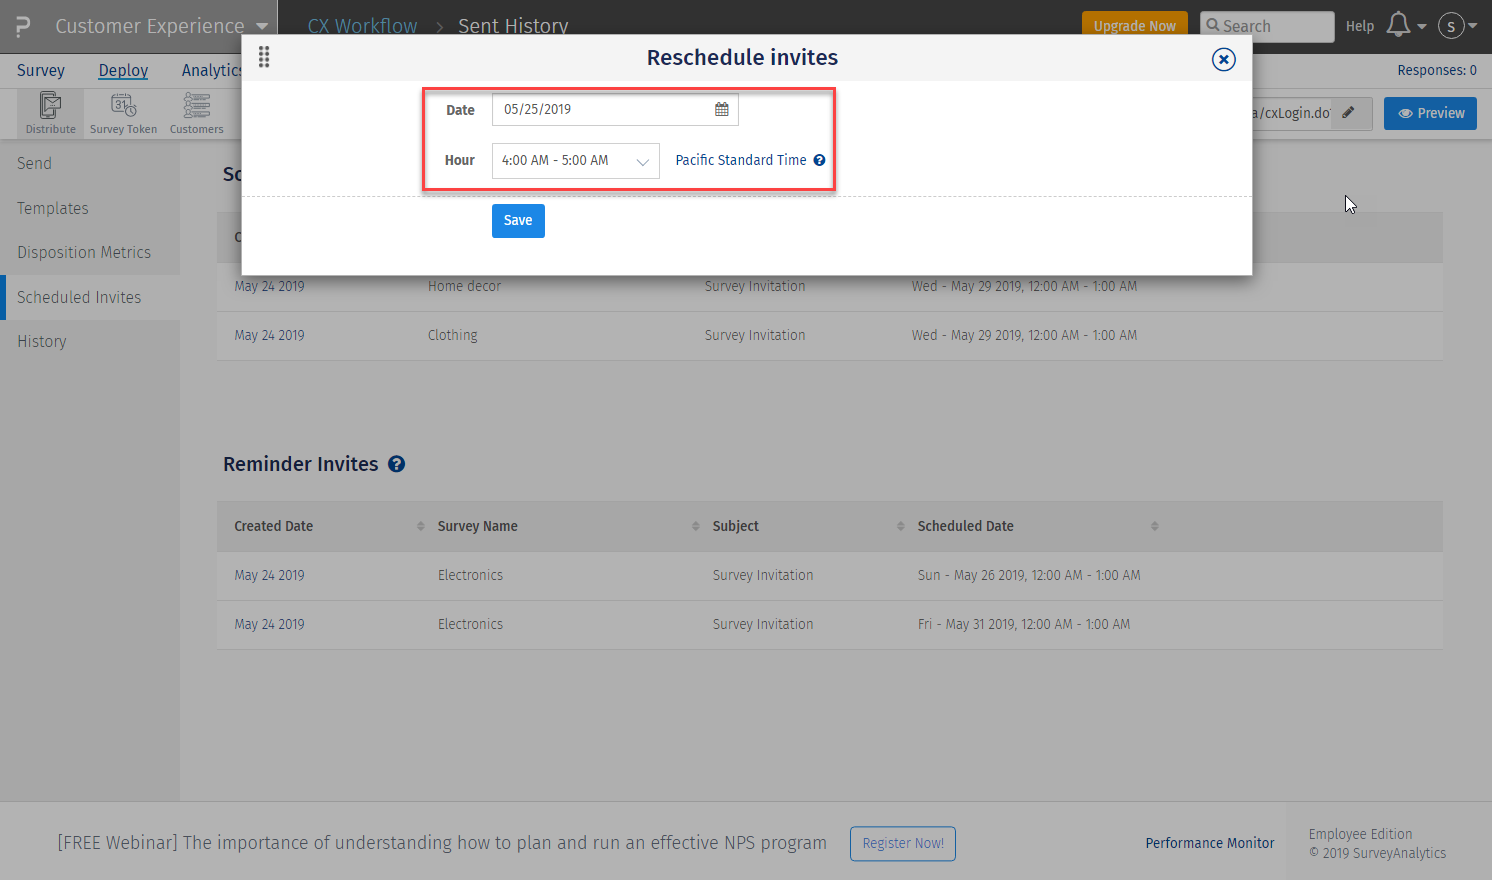Sort by Created Date column arrows
This screenshot has width=1492, height=880.
(x=420, y=526)
